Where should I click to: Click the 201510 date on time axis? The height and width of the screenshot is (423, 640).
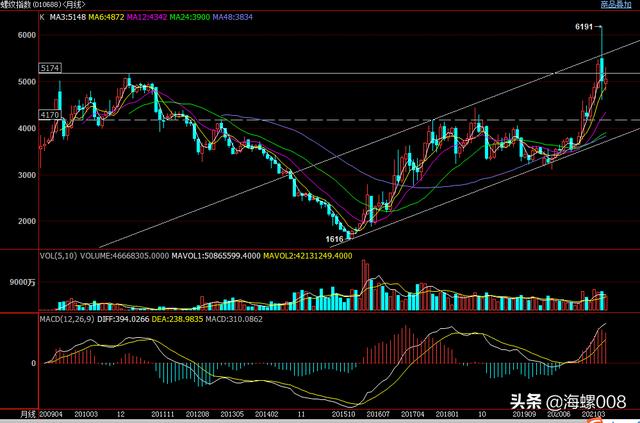[x=345, y=412]
